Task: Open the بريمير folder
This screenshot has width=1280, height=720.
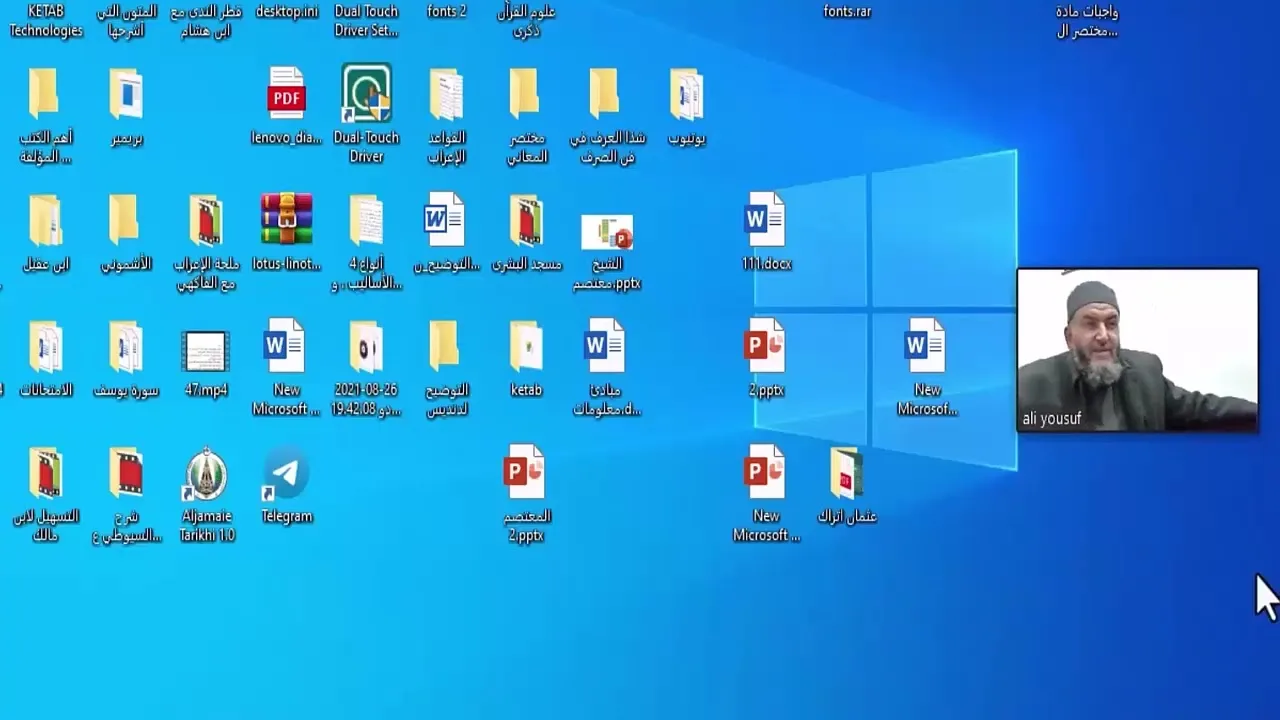Action: [x=126, y=95]
